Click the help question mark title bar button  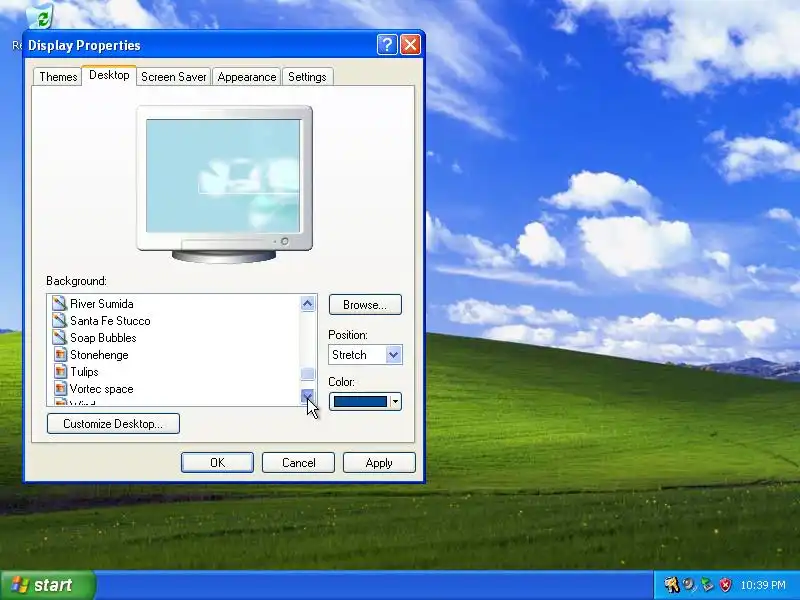(x=387, y=45)
